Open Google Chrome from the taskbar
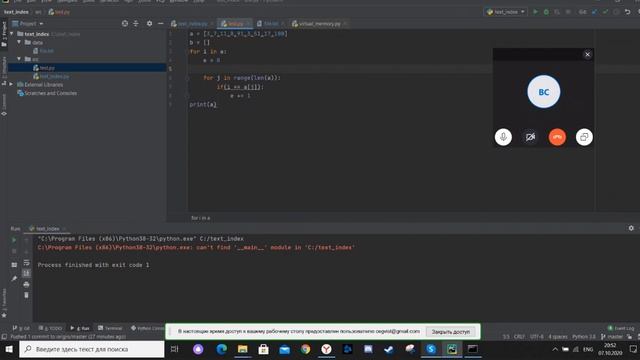This screenshot has width=640, height=360. pyautogui.click(x=305, y=349)
